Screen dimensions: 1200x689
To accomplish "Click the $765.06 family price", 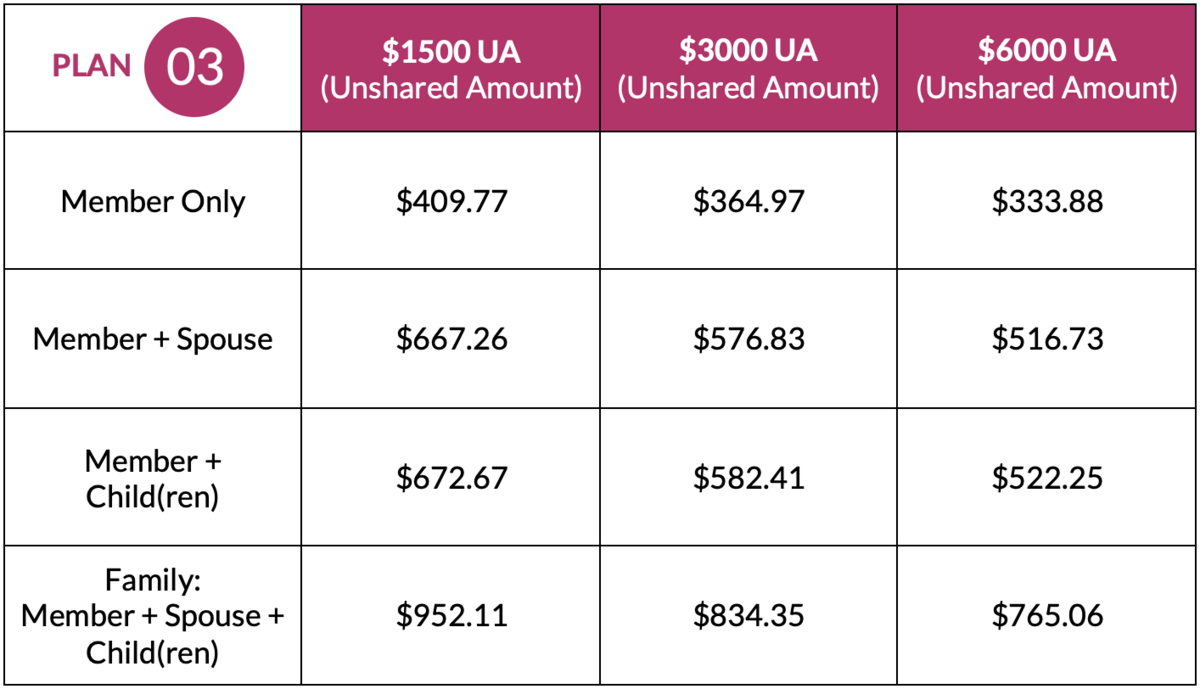I will click(x=1047, y=615).
